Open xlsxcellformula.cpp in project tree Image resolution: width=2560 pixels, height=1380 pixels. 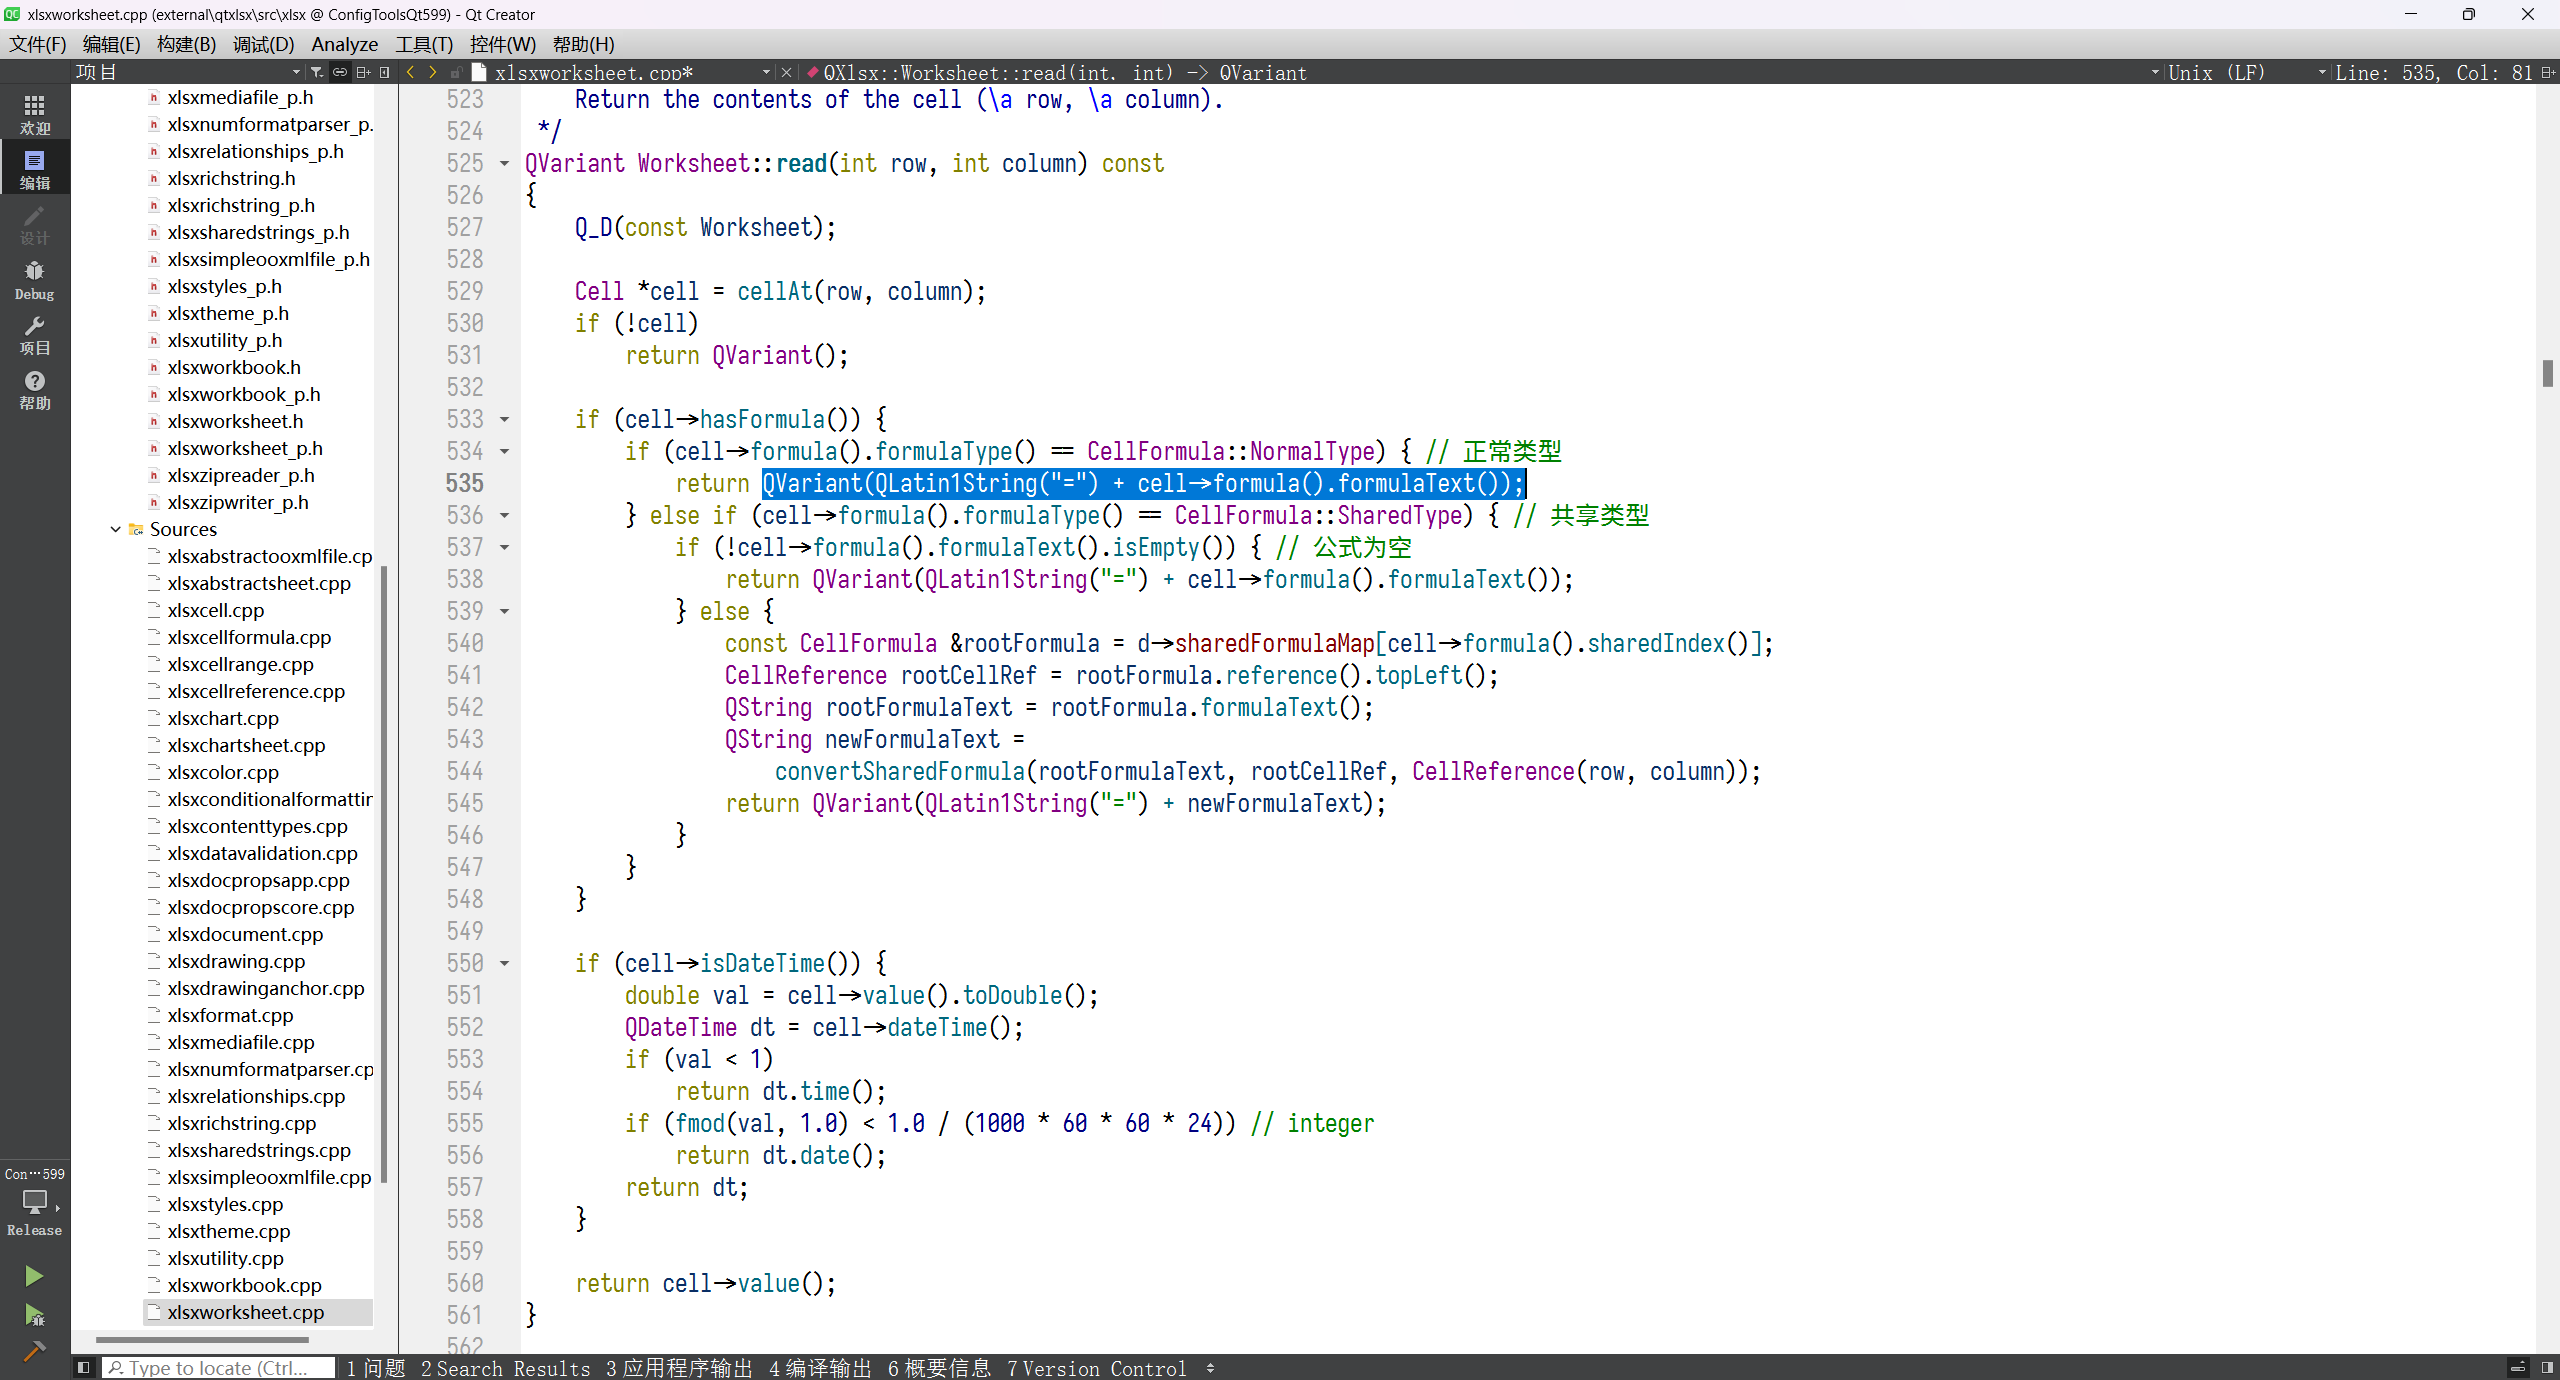[x=249, y=637]
